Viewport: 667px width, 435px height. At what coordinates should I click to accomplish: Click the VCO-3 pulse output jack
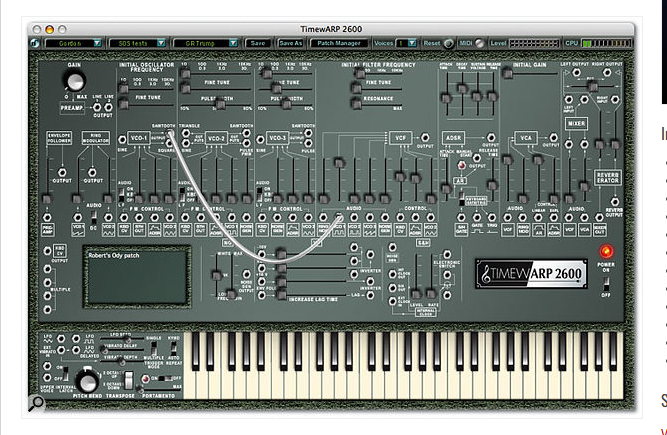pos(308,144)
